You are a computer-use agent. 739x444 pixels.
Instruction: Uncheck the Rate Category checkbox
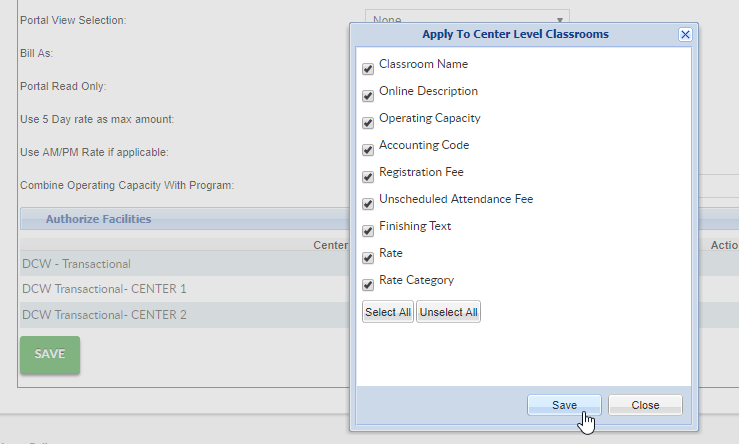tap(368, 285)
